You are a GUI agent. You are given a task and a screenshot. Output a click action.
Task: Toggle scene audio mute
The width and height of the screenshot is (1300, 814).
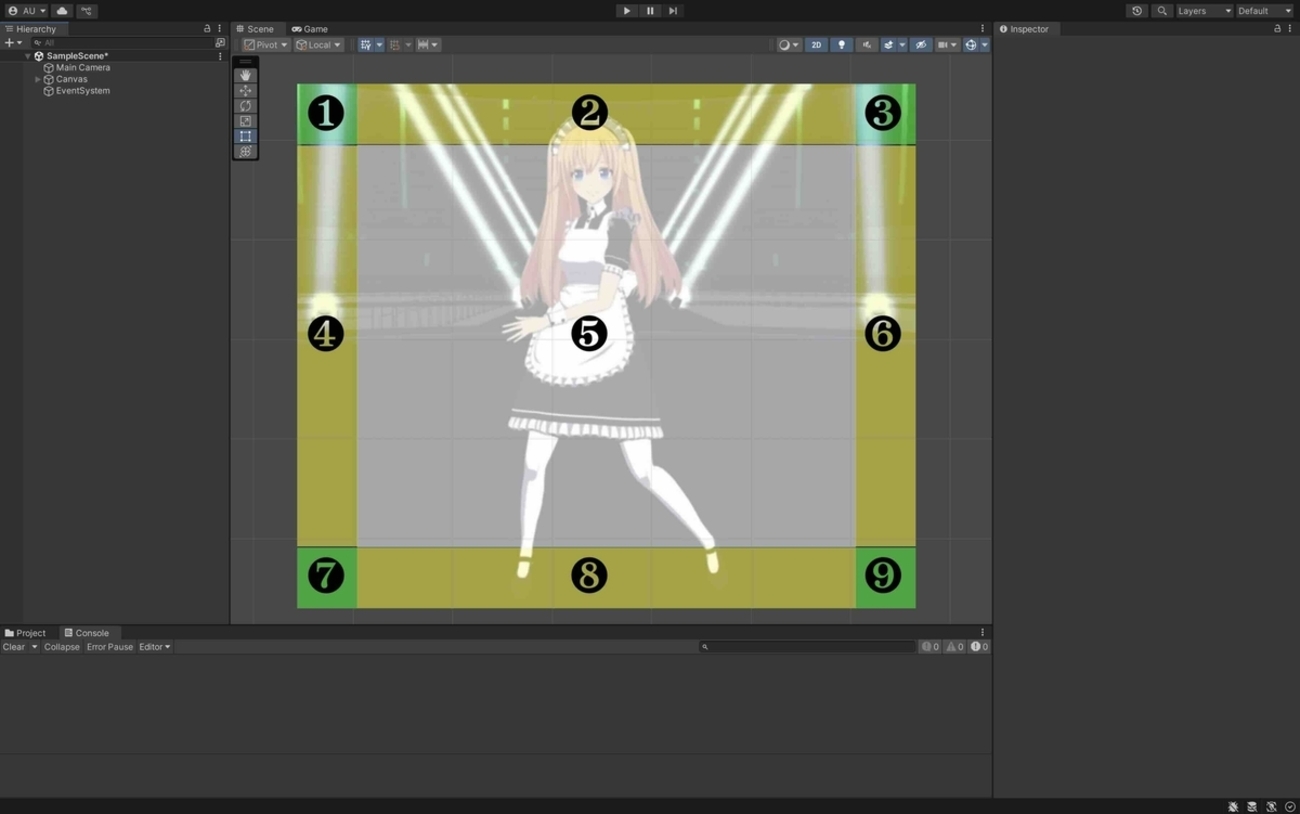click(866, 45)
